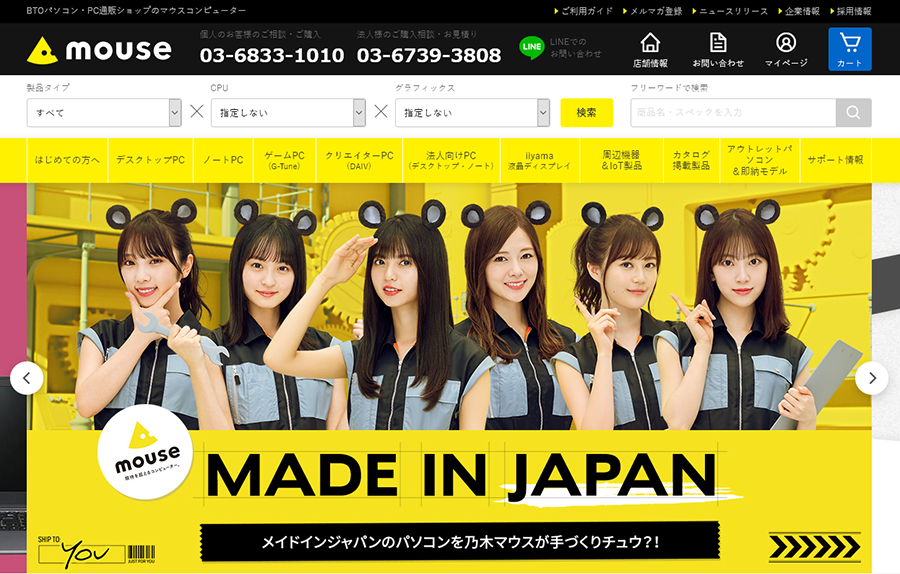Click the black chevron arrows on banner

click(814, 546)
